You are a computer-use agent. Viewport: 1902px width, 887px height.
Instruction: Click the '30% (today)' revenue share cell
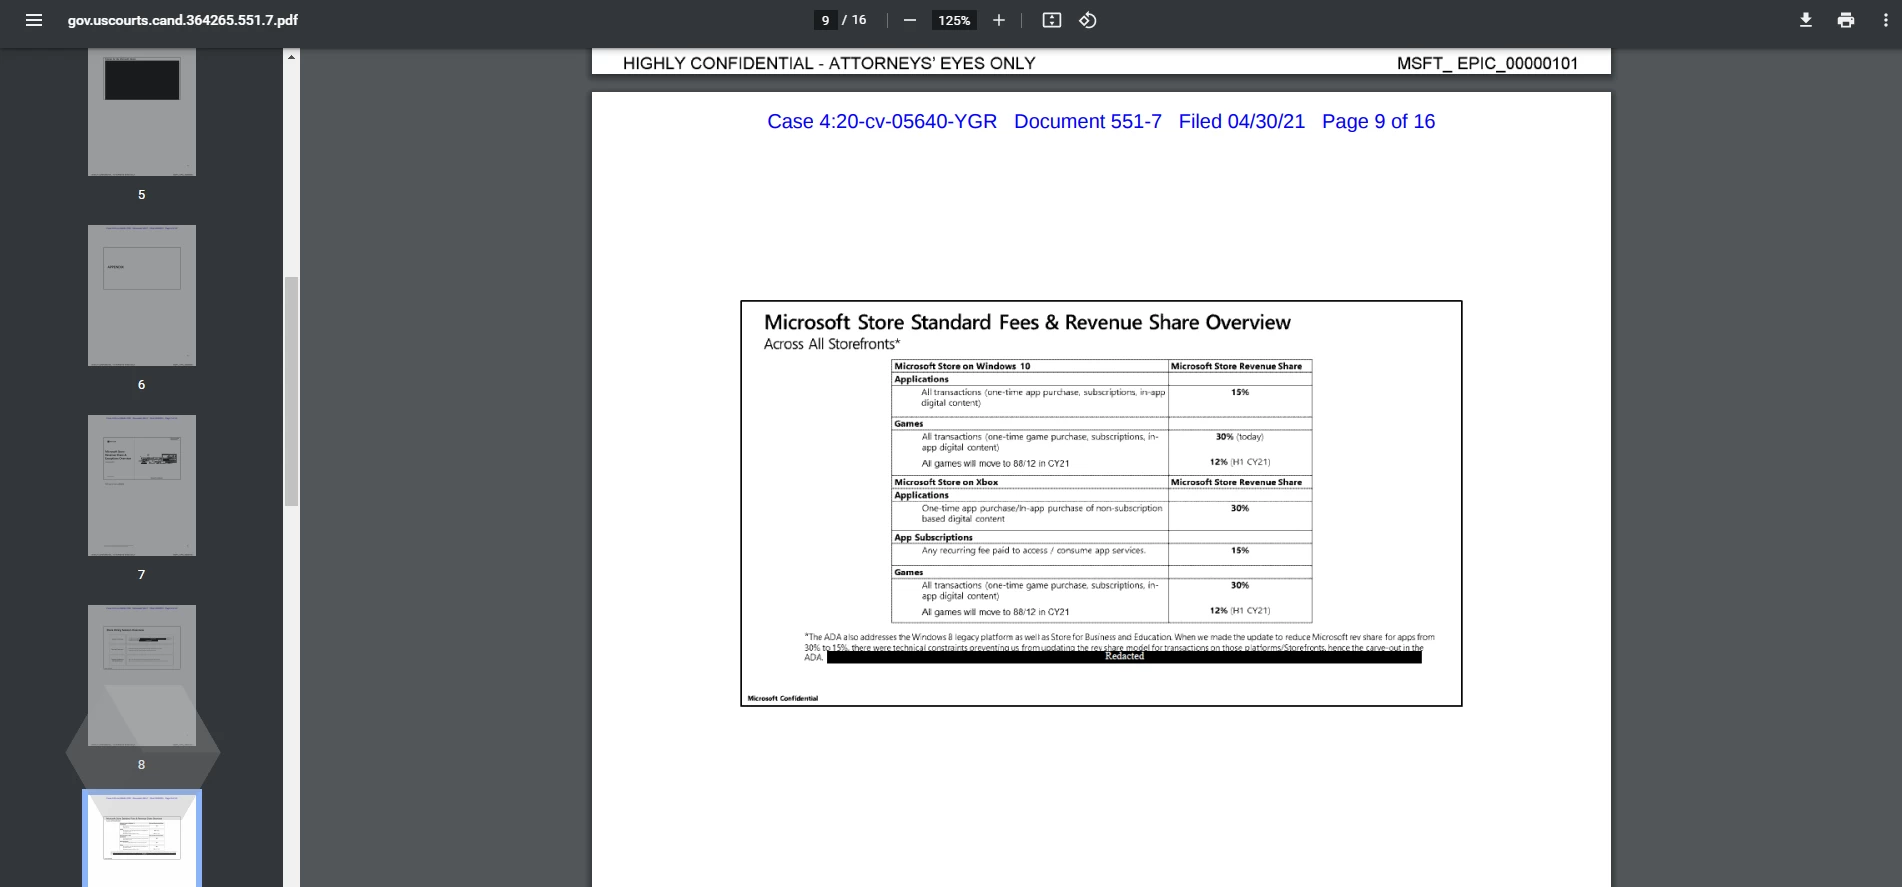pos(1240,437)
